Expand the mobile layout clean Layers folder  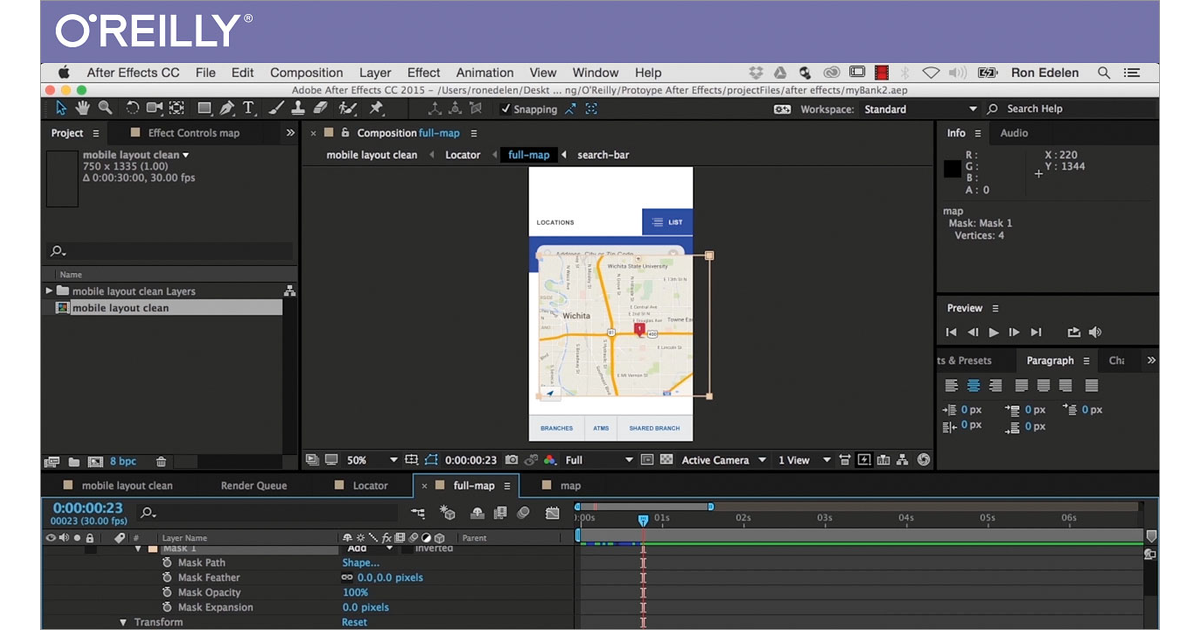pos(49,291)
